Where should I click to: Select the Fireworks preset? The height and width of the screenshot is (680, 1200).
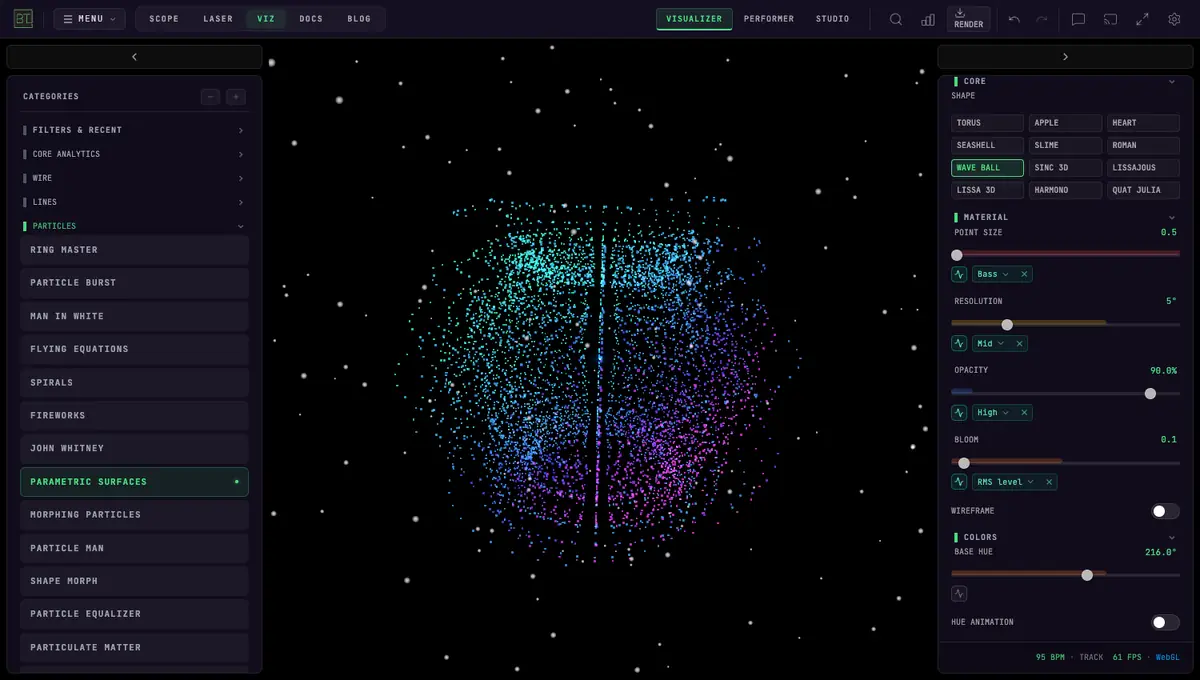click(x=134, y=415)
